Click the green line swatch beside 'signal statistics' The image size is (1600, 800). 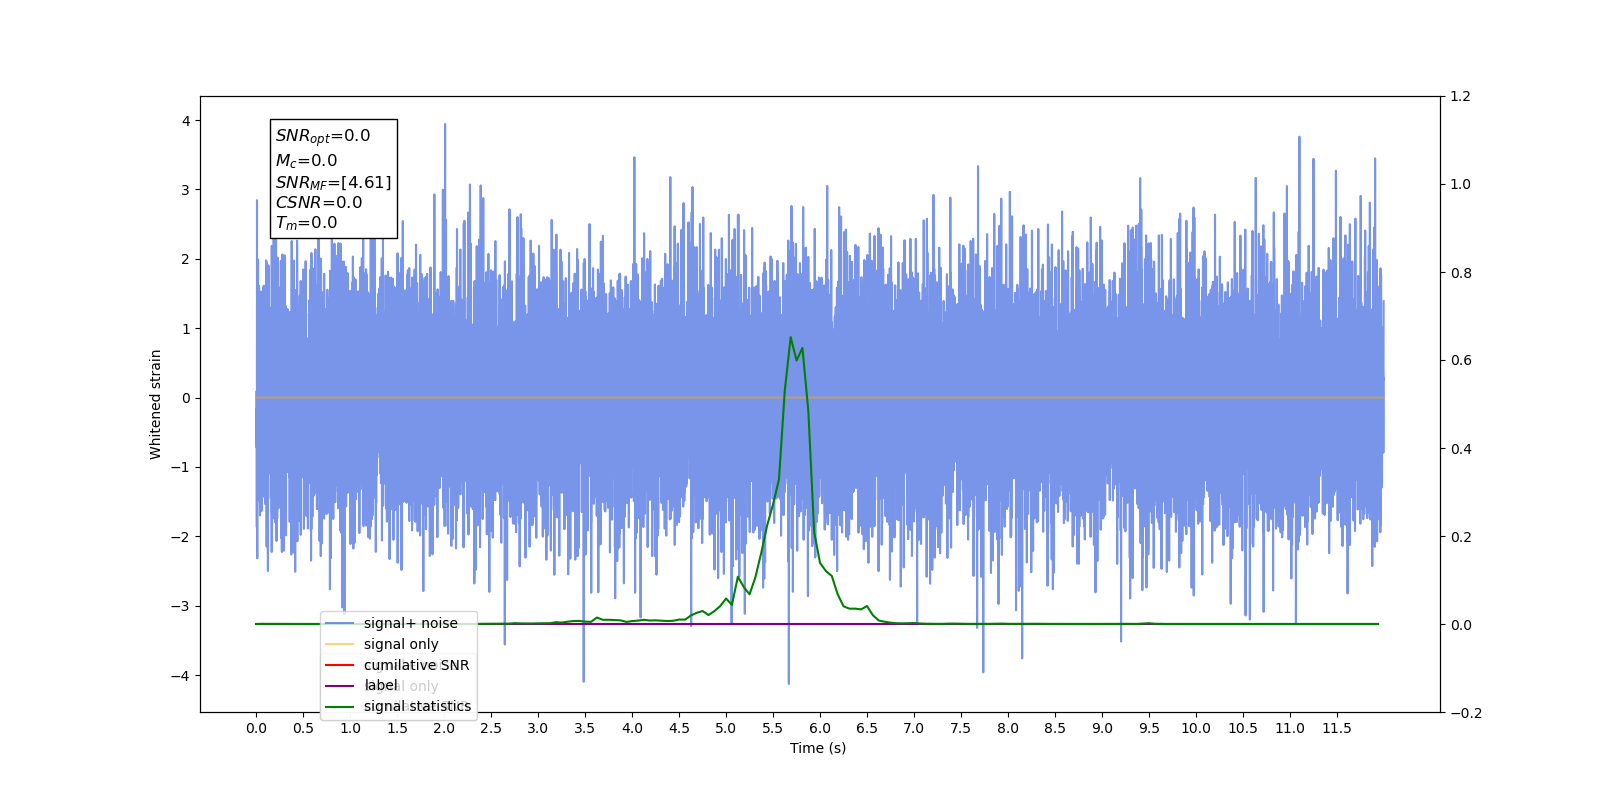[x=340, y=707]
